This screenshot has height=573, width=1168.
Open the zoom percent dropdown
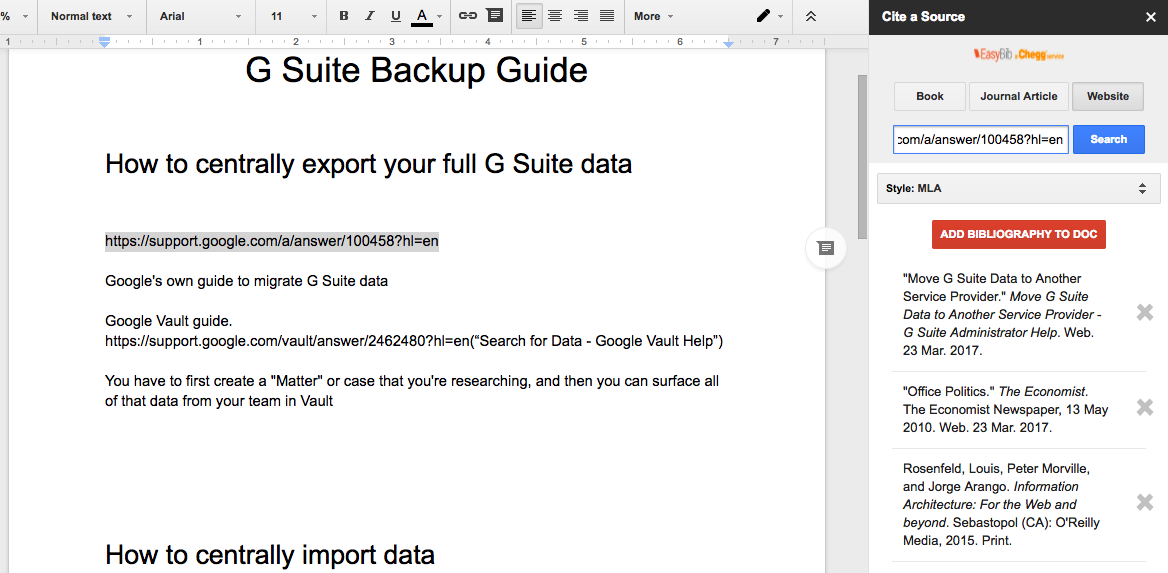[x=15, y=16]
